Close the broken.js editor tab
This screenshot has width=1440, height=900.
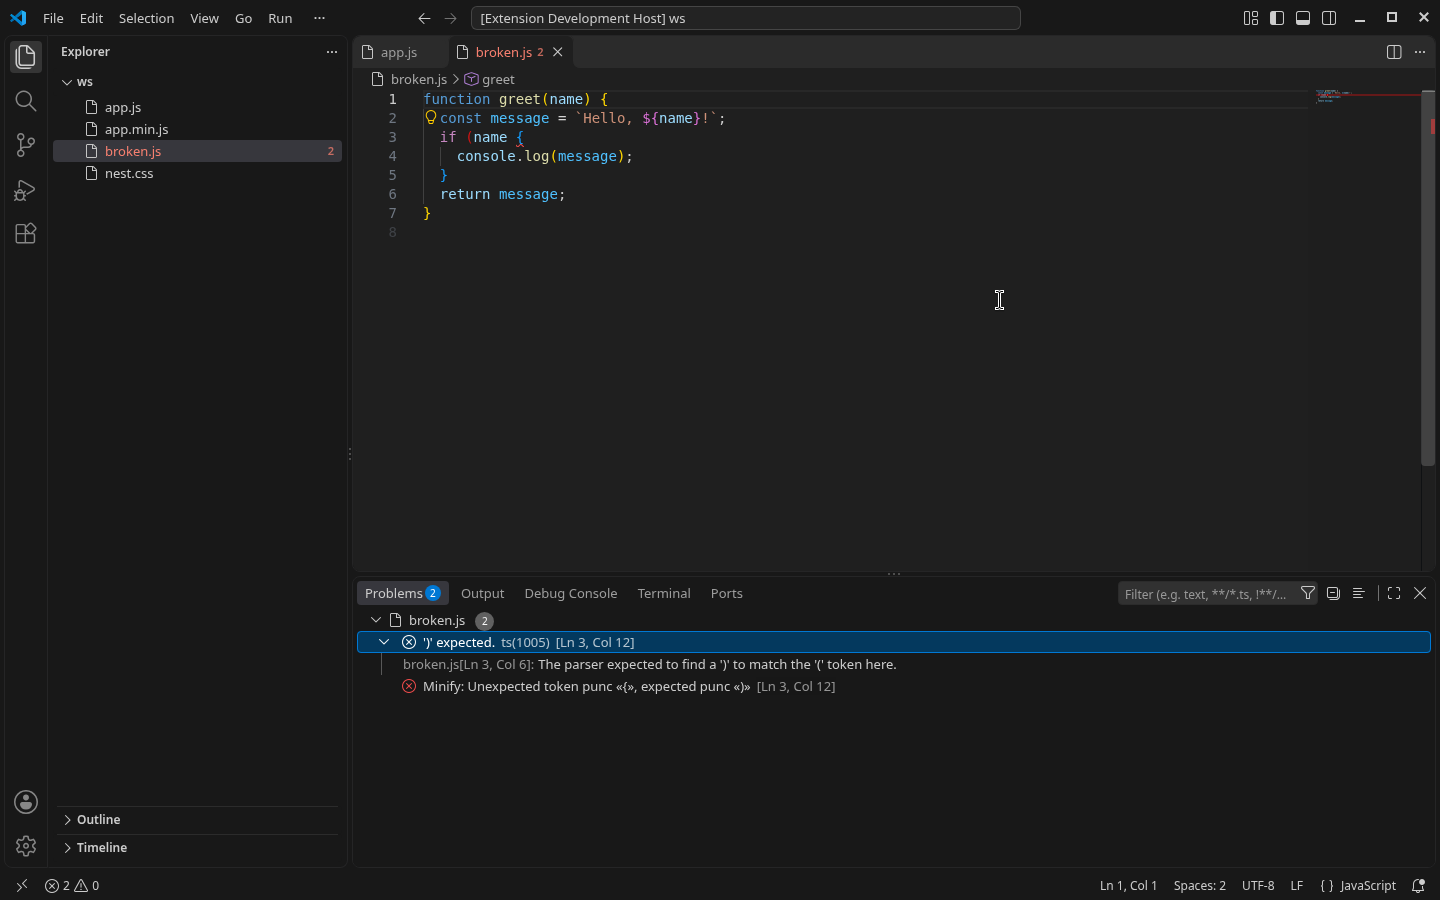558,52
